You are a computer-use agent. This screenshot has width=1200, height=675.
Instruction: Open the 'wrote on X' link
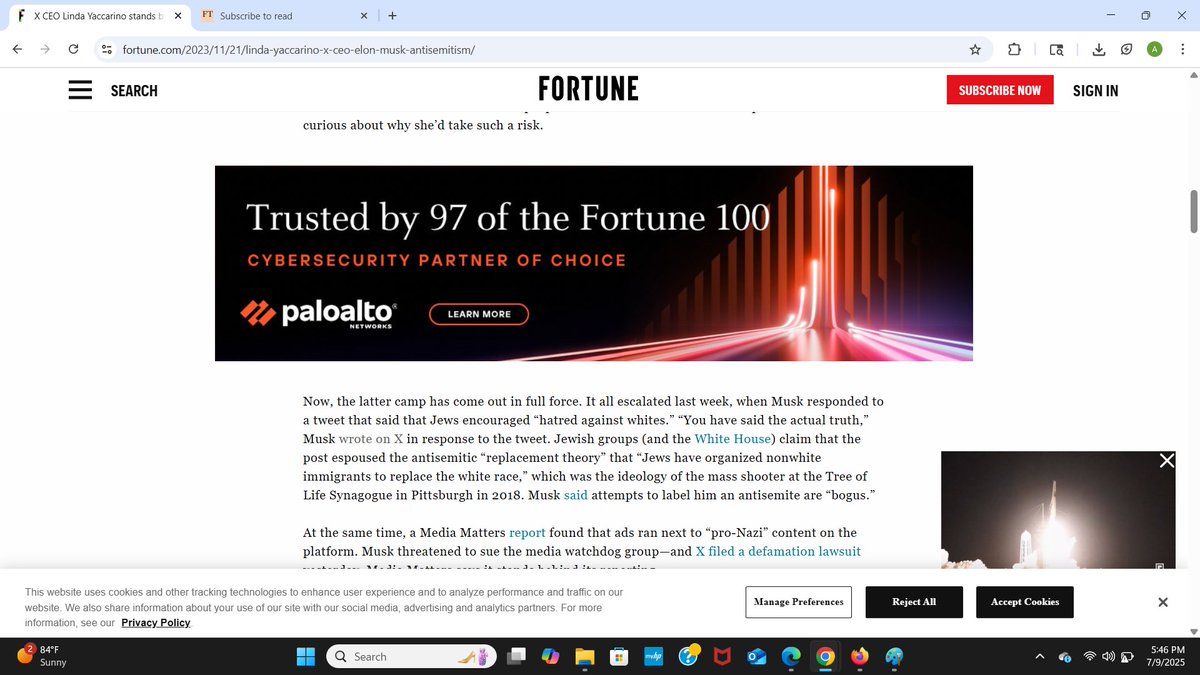coord(371,439)
